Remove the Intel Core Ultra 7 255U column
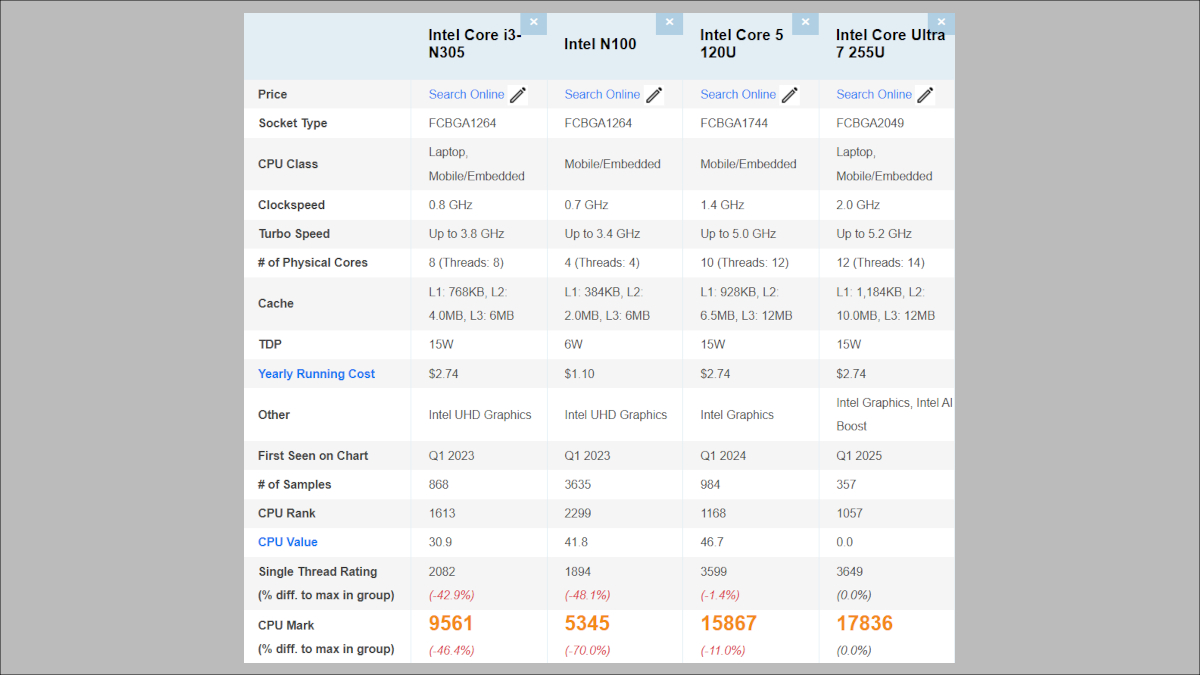1200x675 pixels. click(x=941, y=22)
